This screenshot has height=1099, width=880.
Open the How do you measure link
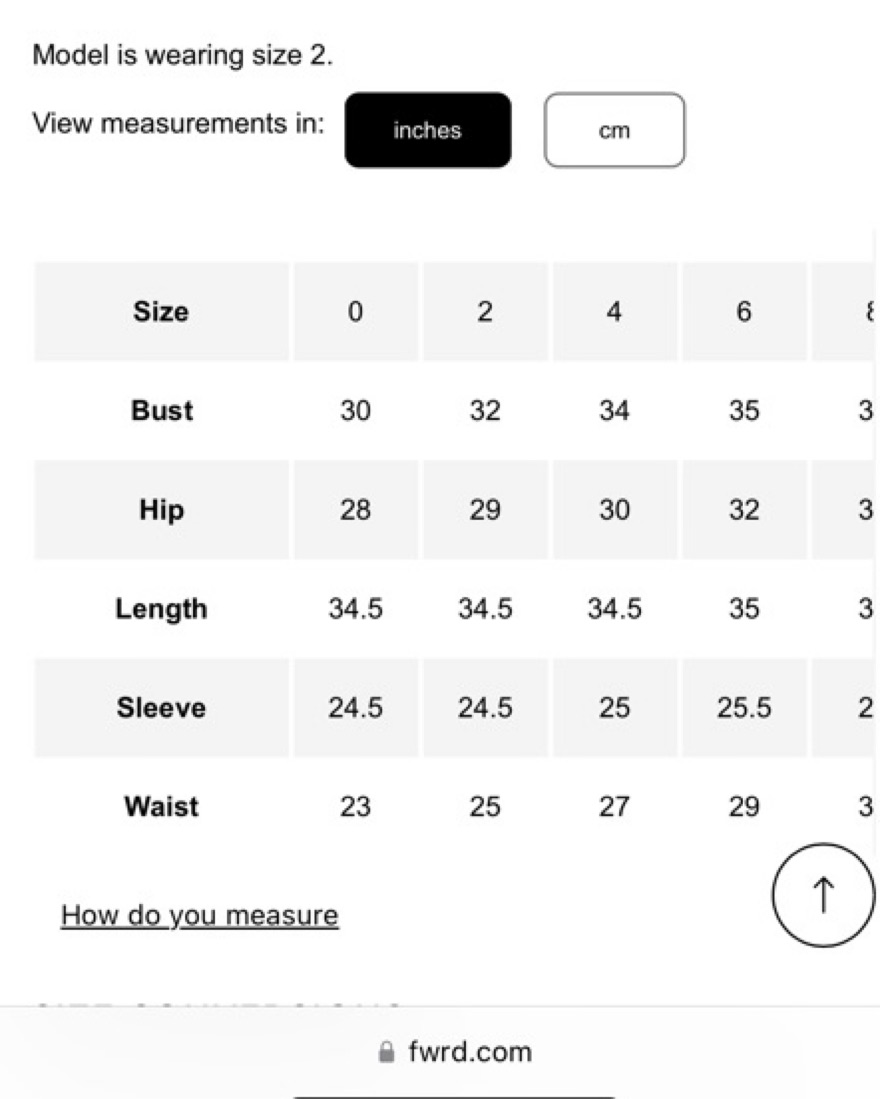(x=200, y=915)
